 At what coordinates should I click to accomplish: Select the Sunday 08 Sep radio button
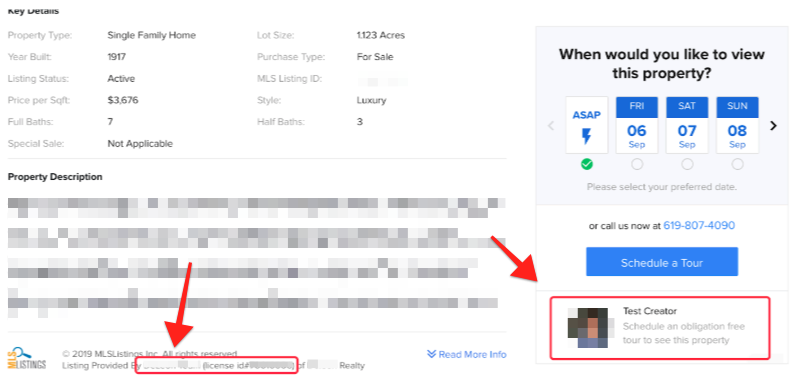[738, 164]
